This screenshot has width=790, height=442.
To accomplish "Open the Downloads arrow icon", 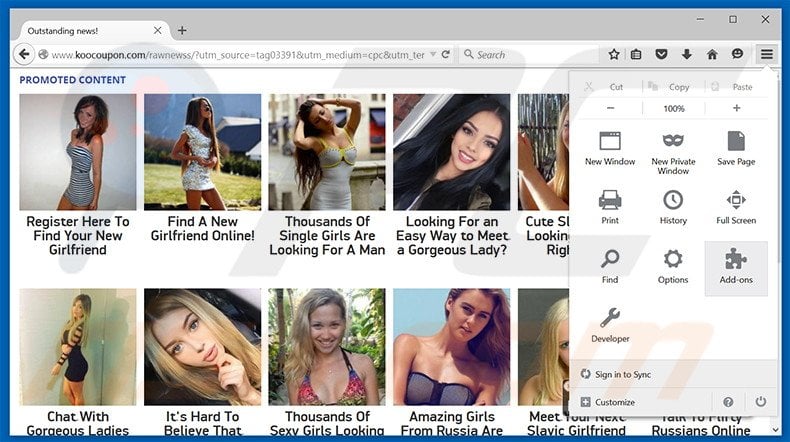I will point(686,54).
